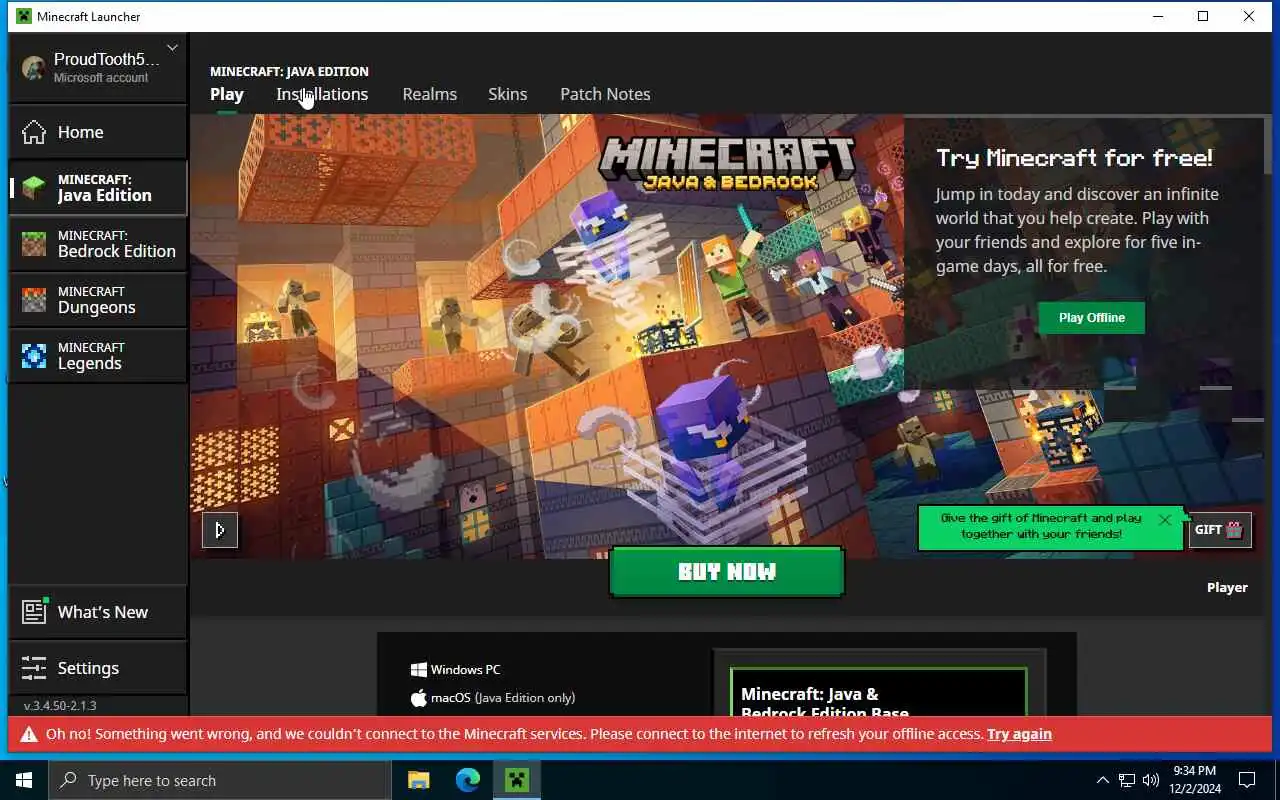Dismiss the gift of Minecraft tooltip
The width and height of the screenshot is (1280, 800).
point(1164,520)
